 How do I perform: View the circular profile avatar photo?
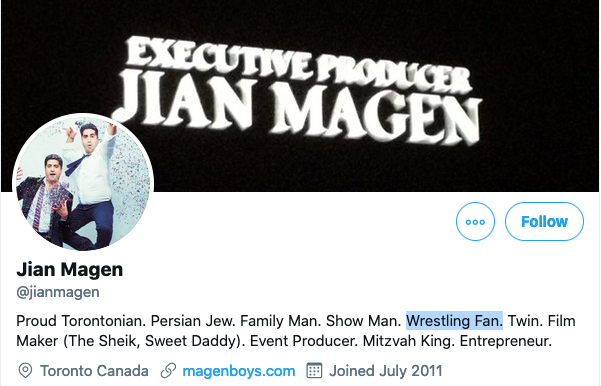point(83,184)
